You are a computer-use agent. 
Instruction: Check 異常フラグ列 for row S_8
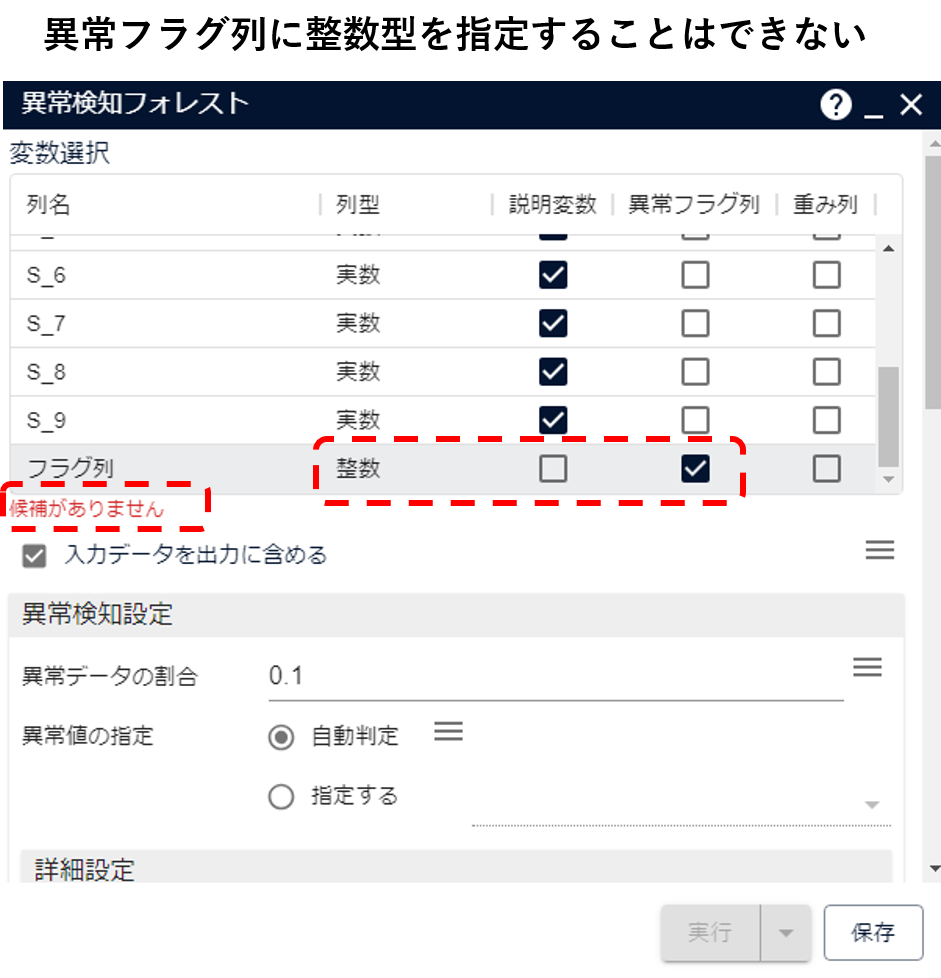[x=695, y=372]
